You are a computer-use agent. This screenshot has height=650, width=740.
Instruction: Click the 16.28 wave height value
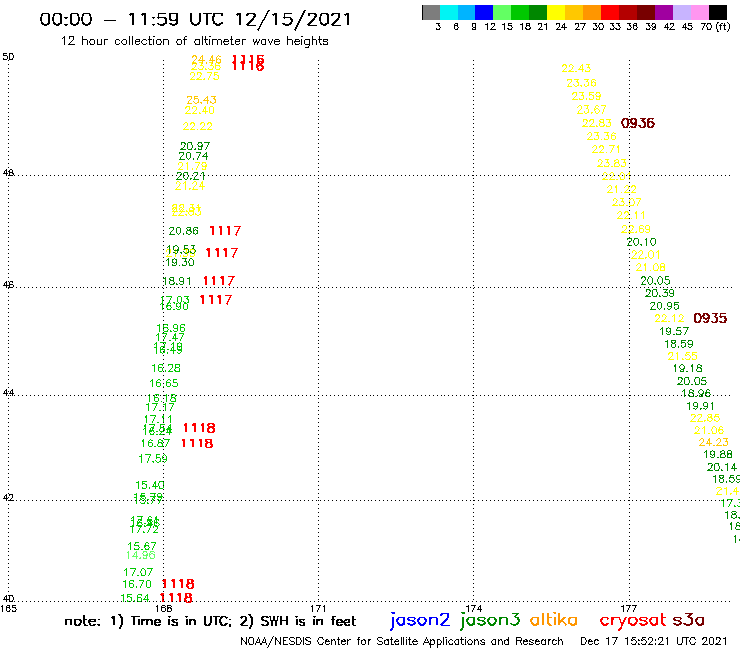point(166,368)
